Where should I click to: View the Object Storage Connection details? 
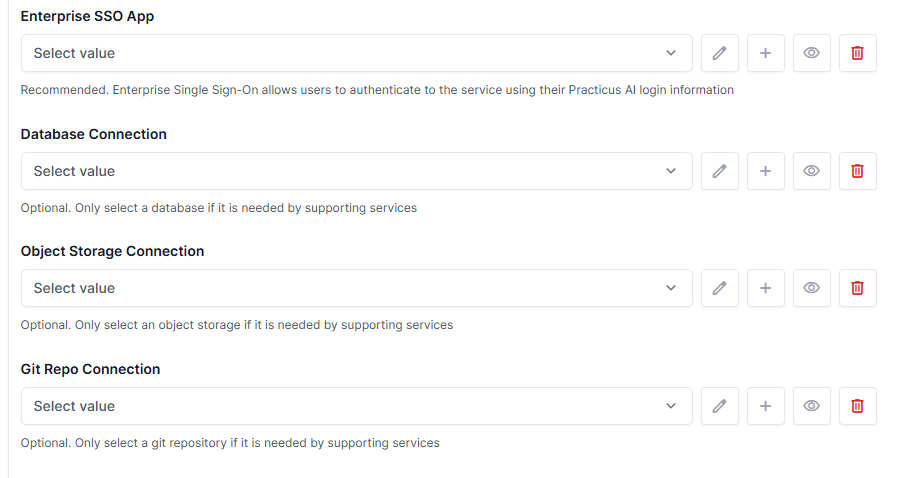(x=811, y=288)
